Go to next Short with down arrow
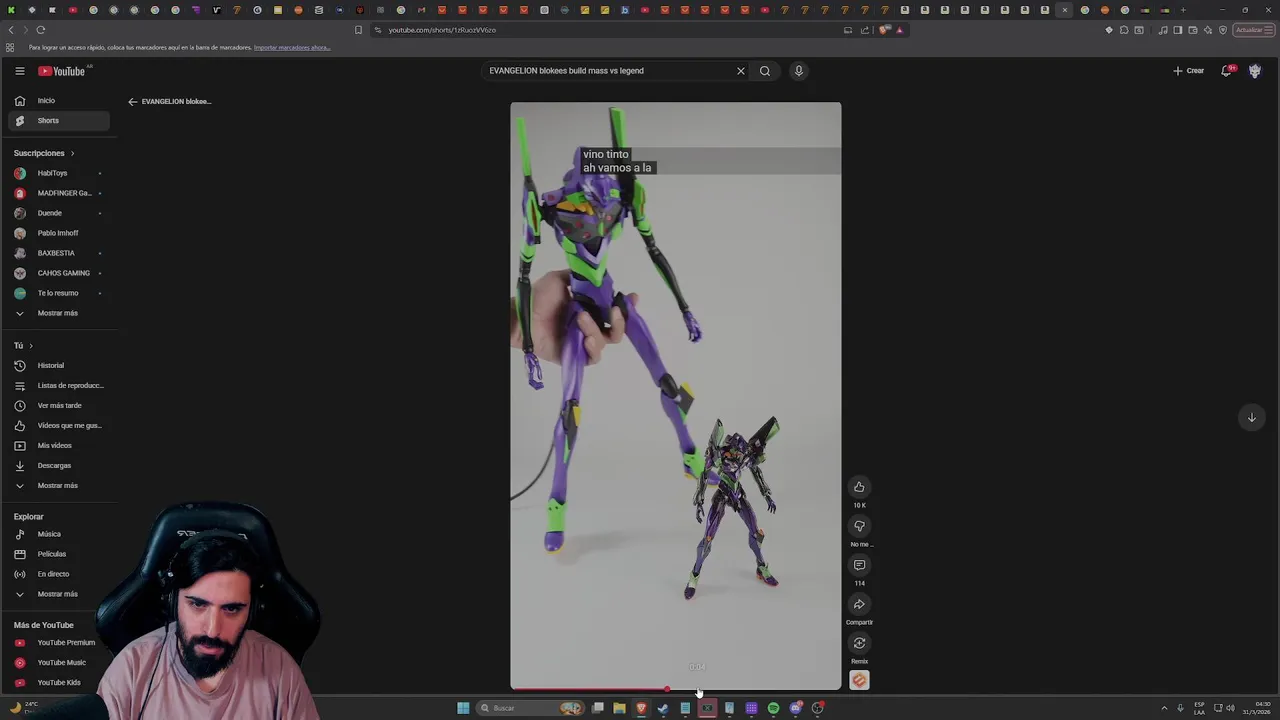Image resolution: width=1280 pixels, height=720 pixels. (x=1251, y=418)
